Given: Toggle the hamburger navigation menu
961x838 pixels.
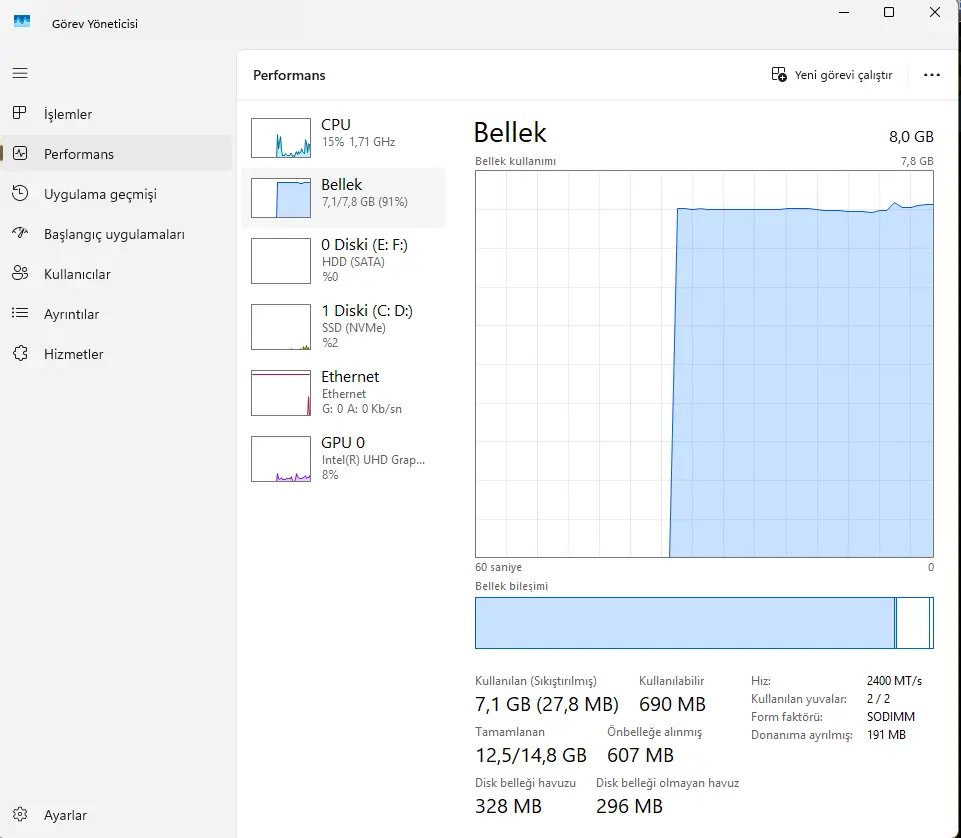Looking at the screenshot, I should click(x=20, y=74).
